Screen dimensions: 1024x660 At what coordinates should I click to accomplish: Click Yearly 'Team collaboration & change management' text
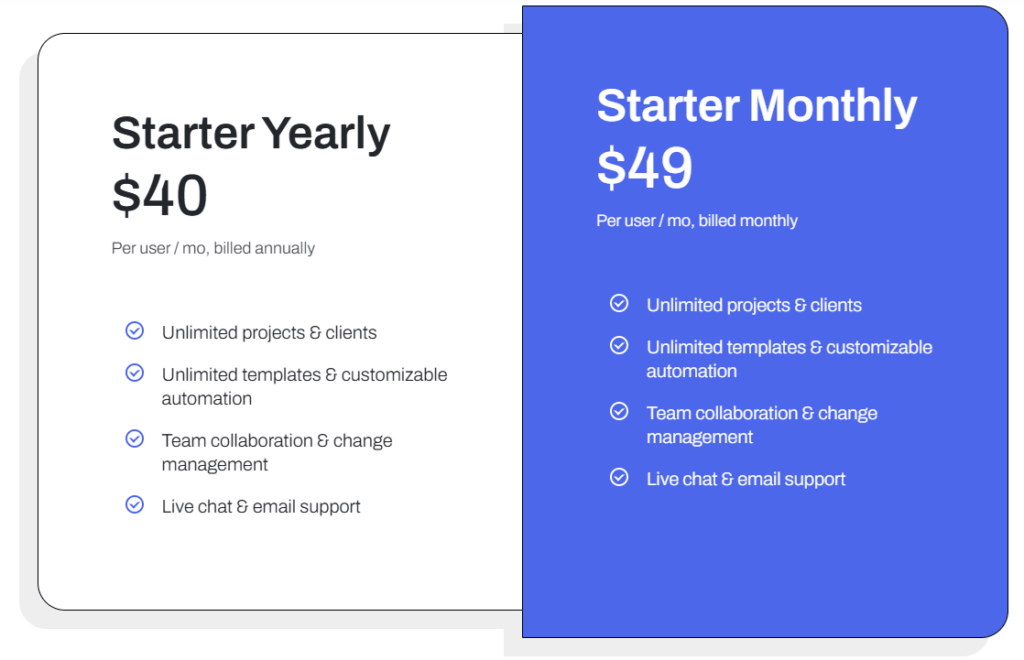pyautogui.click(x=277, y=452)
